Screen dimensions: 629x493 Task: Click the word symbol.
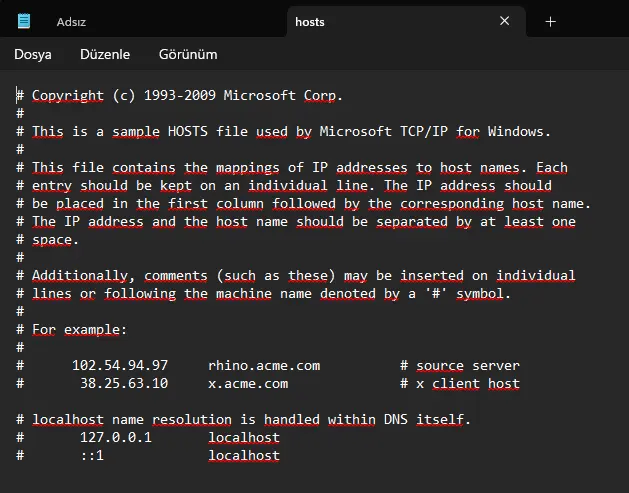483,294
